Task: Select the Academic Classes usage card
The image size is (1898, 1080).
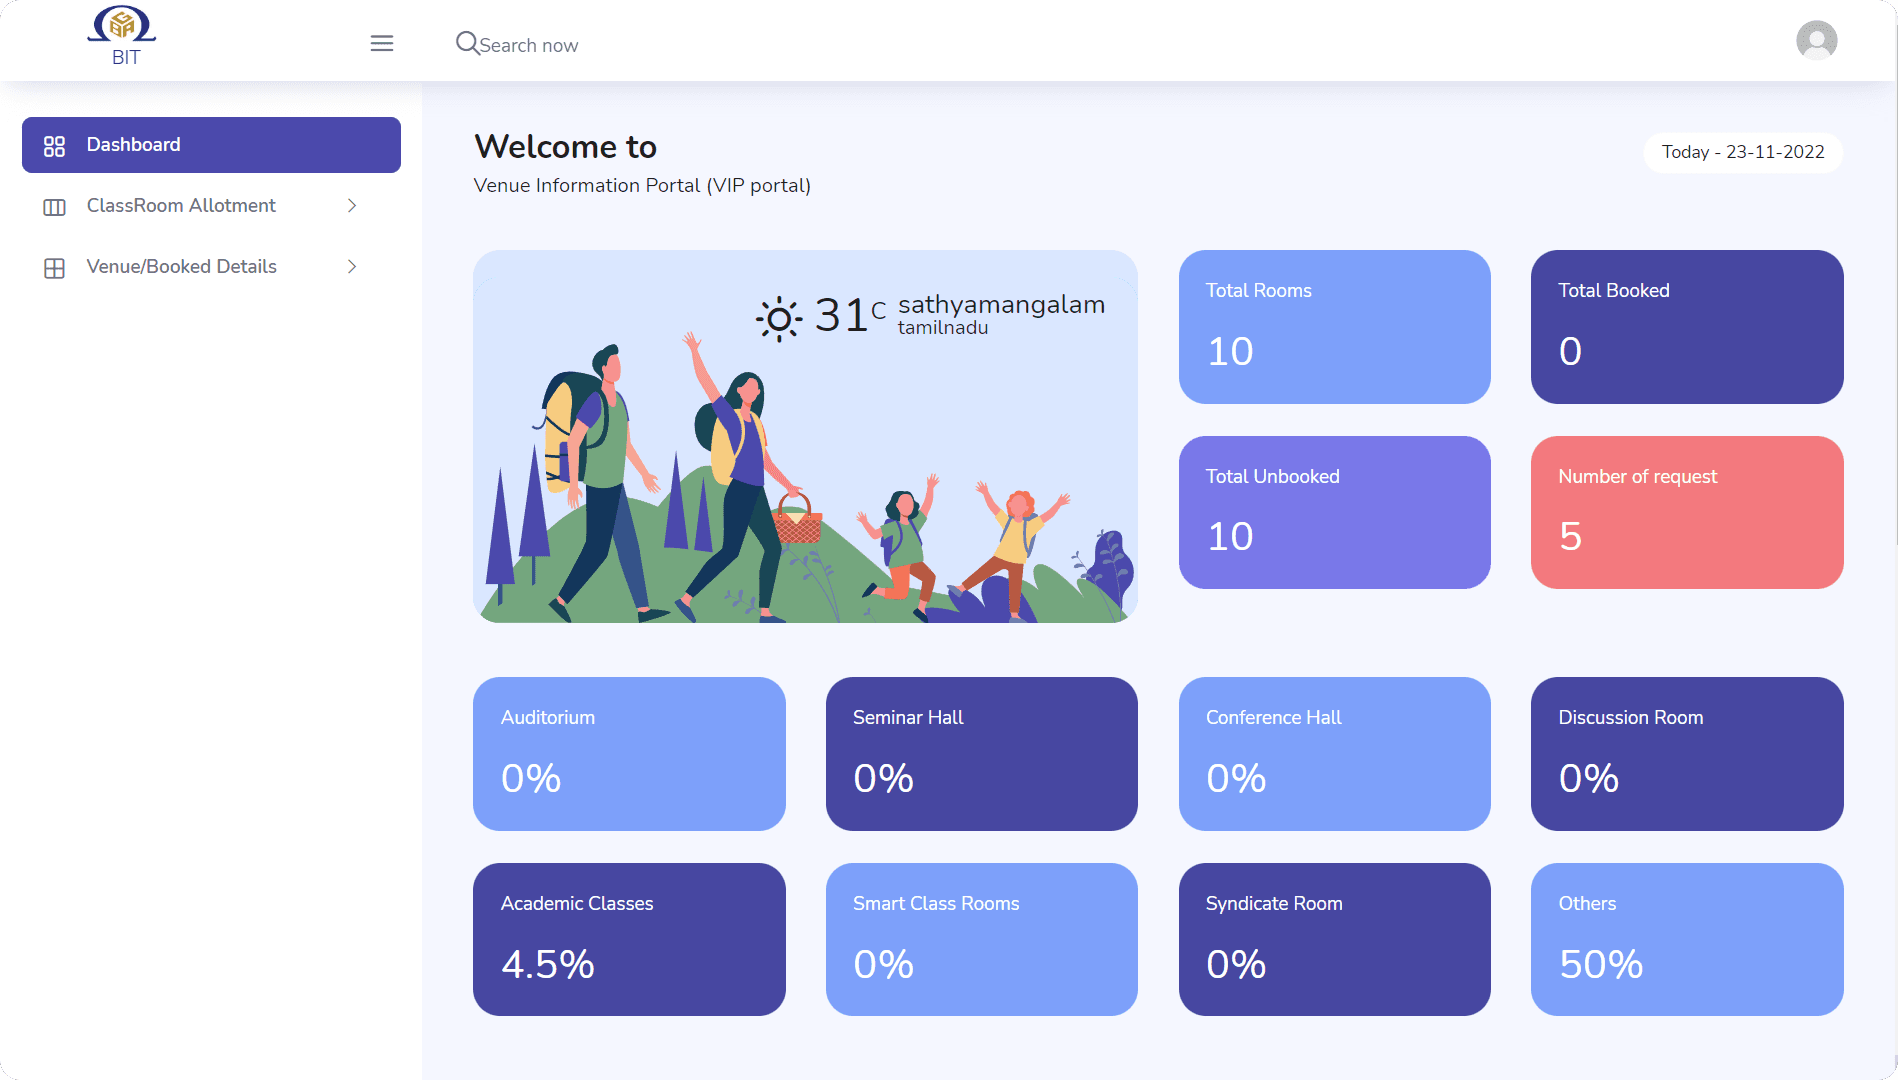Action: coord(629,939)
